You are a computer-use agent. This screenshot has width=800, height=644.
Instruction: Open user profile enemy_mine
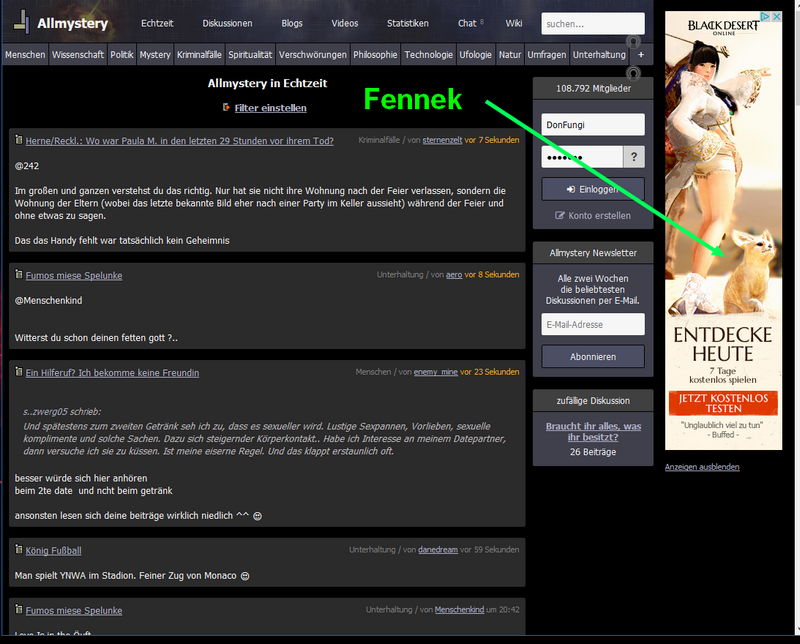tap(436, 371)
